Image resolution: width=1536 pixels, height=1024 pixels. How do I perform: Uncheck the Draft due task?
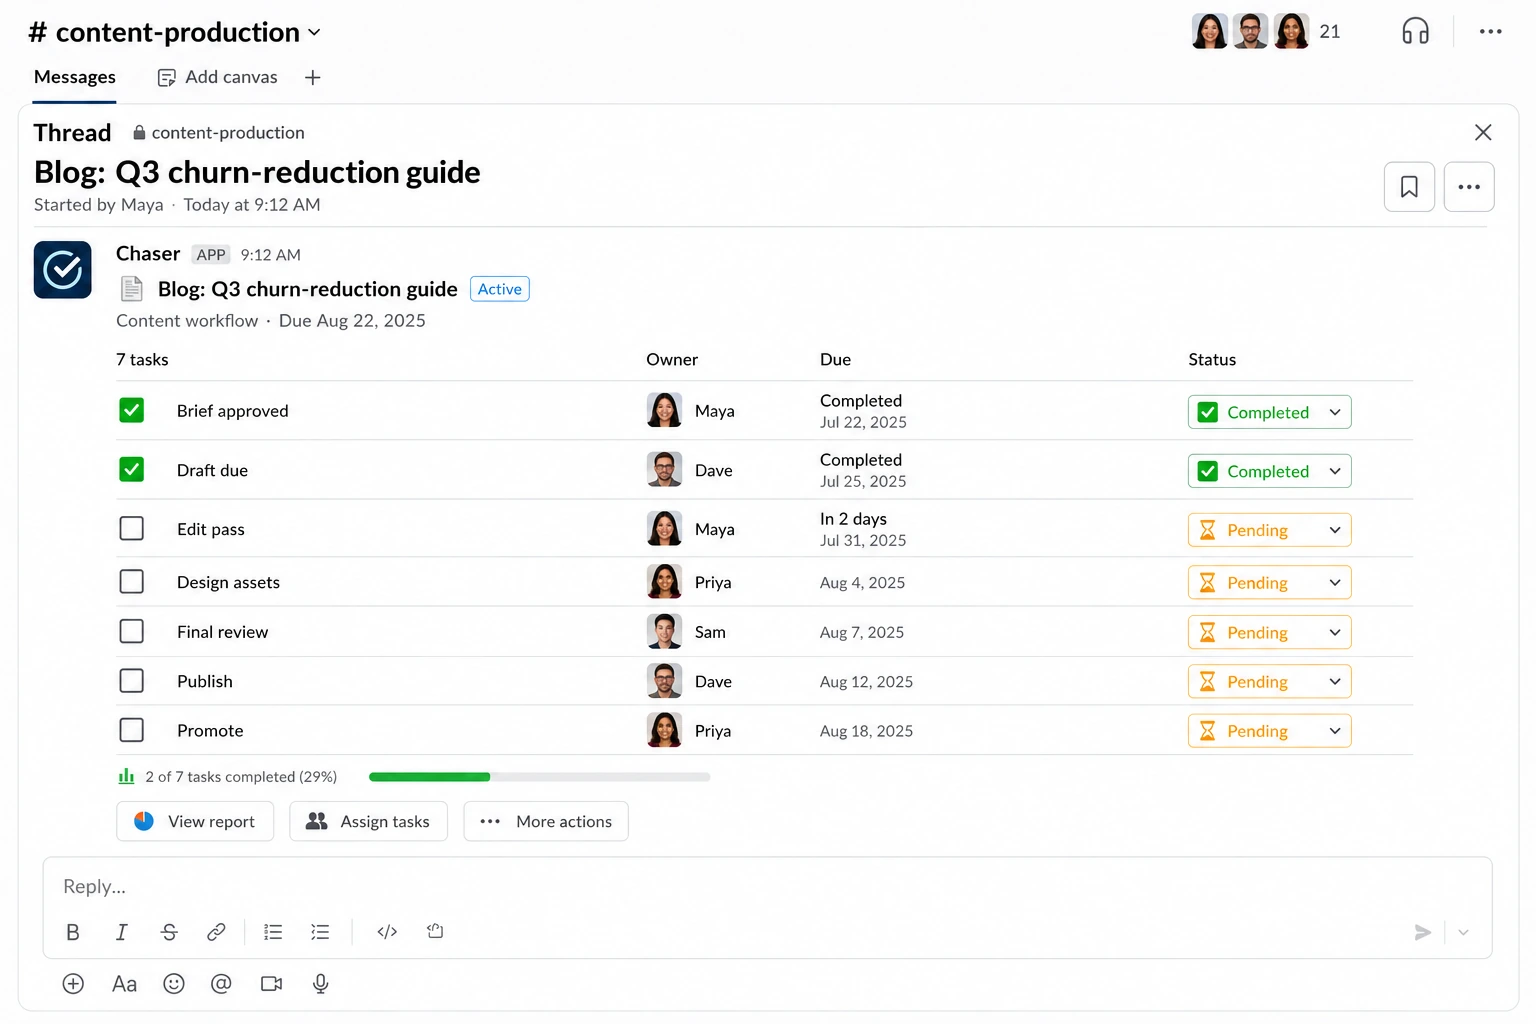point(131,469)
